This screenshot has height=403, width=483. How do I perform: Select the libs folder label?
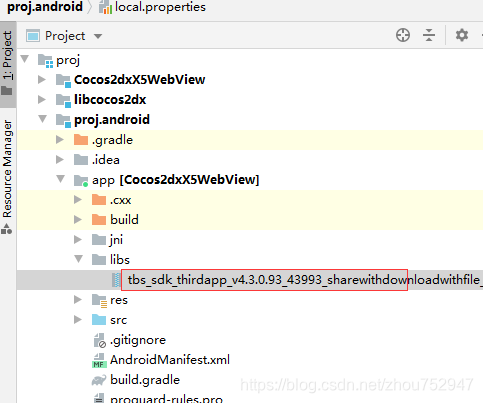coord(120,259)
